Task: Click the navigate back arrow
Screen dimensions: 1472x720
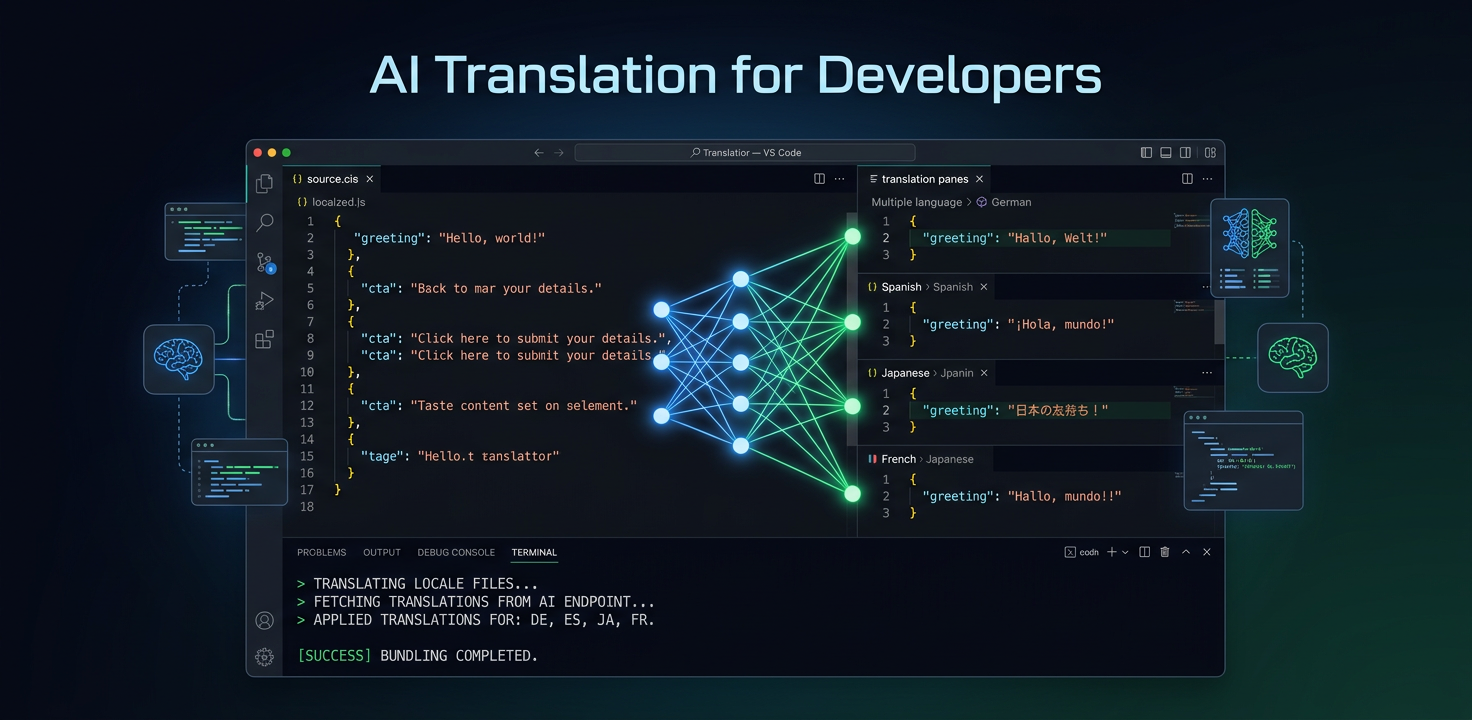Action: click(539, 153)
